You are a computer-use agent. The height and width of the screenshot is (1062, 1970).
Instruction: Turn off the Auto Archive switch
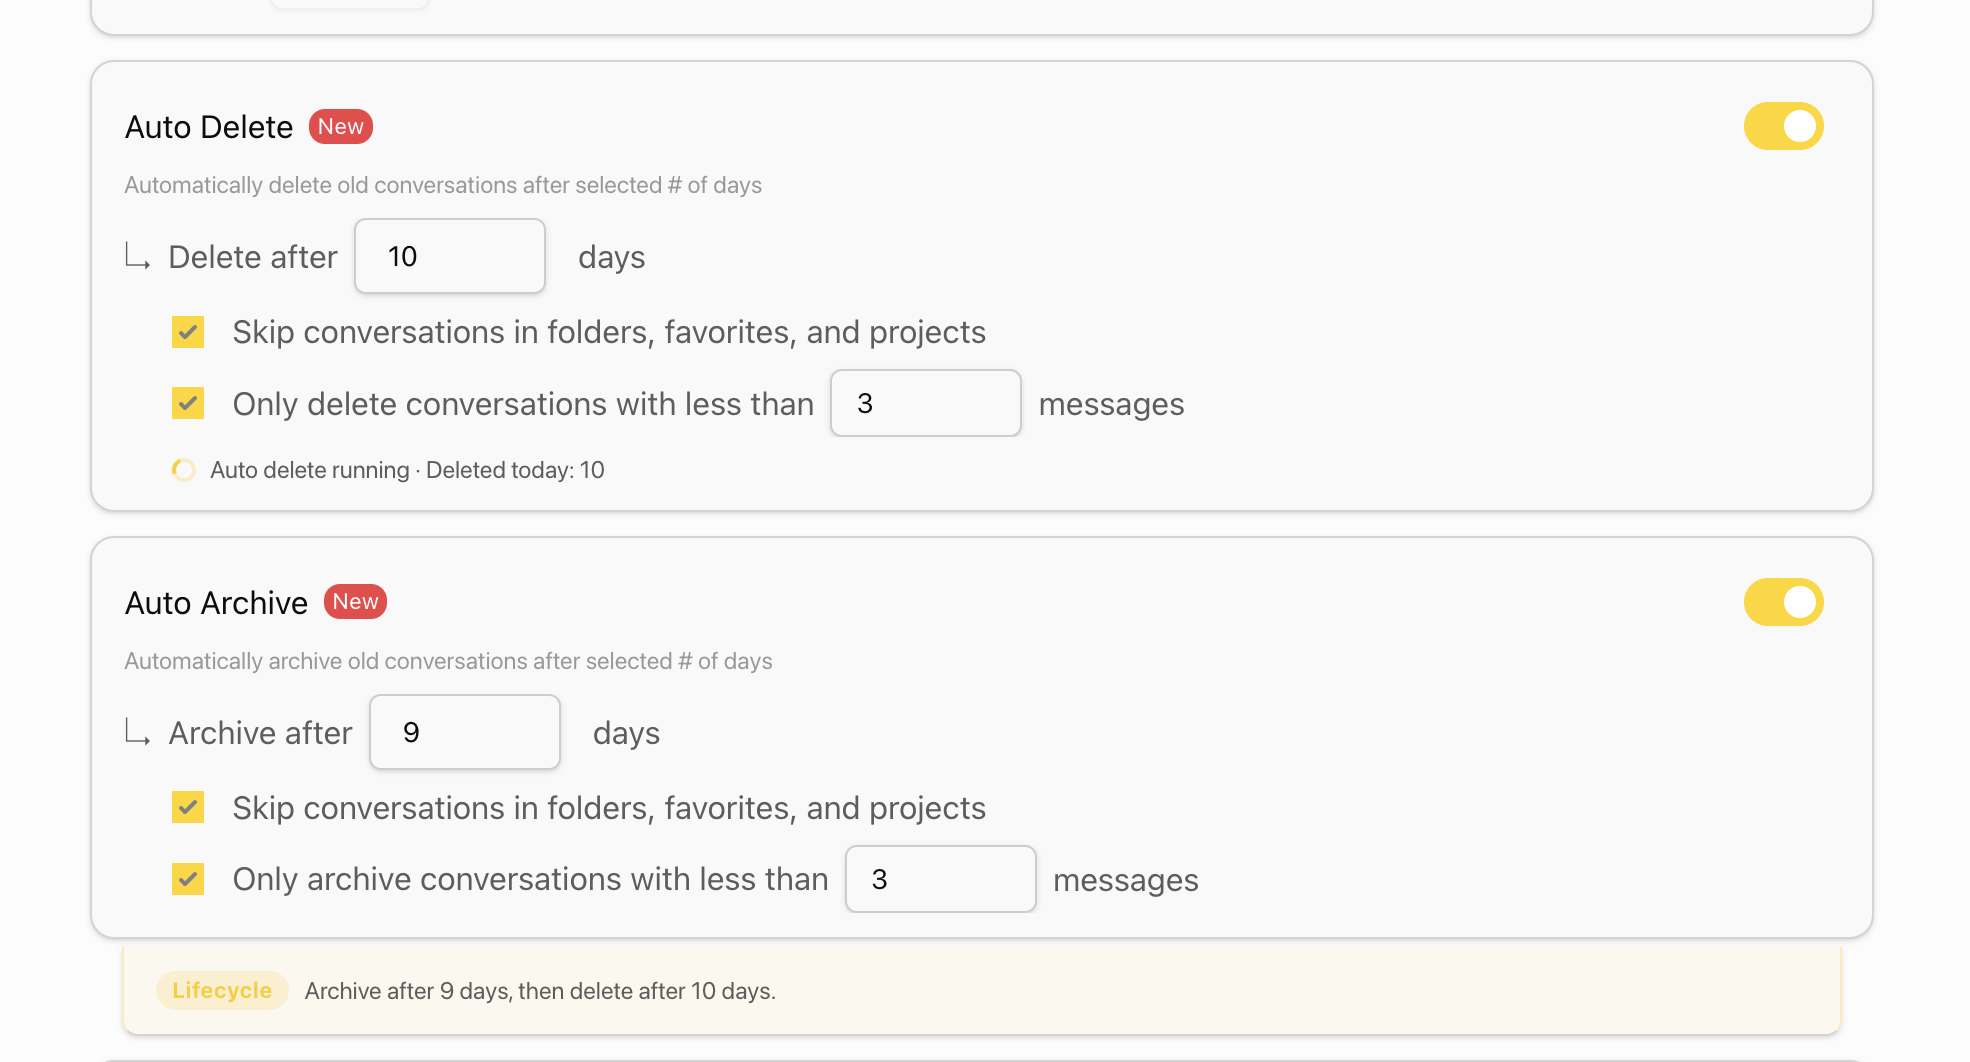point(1783,602)
